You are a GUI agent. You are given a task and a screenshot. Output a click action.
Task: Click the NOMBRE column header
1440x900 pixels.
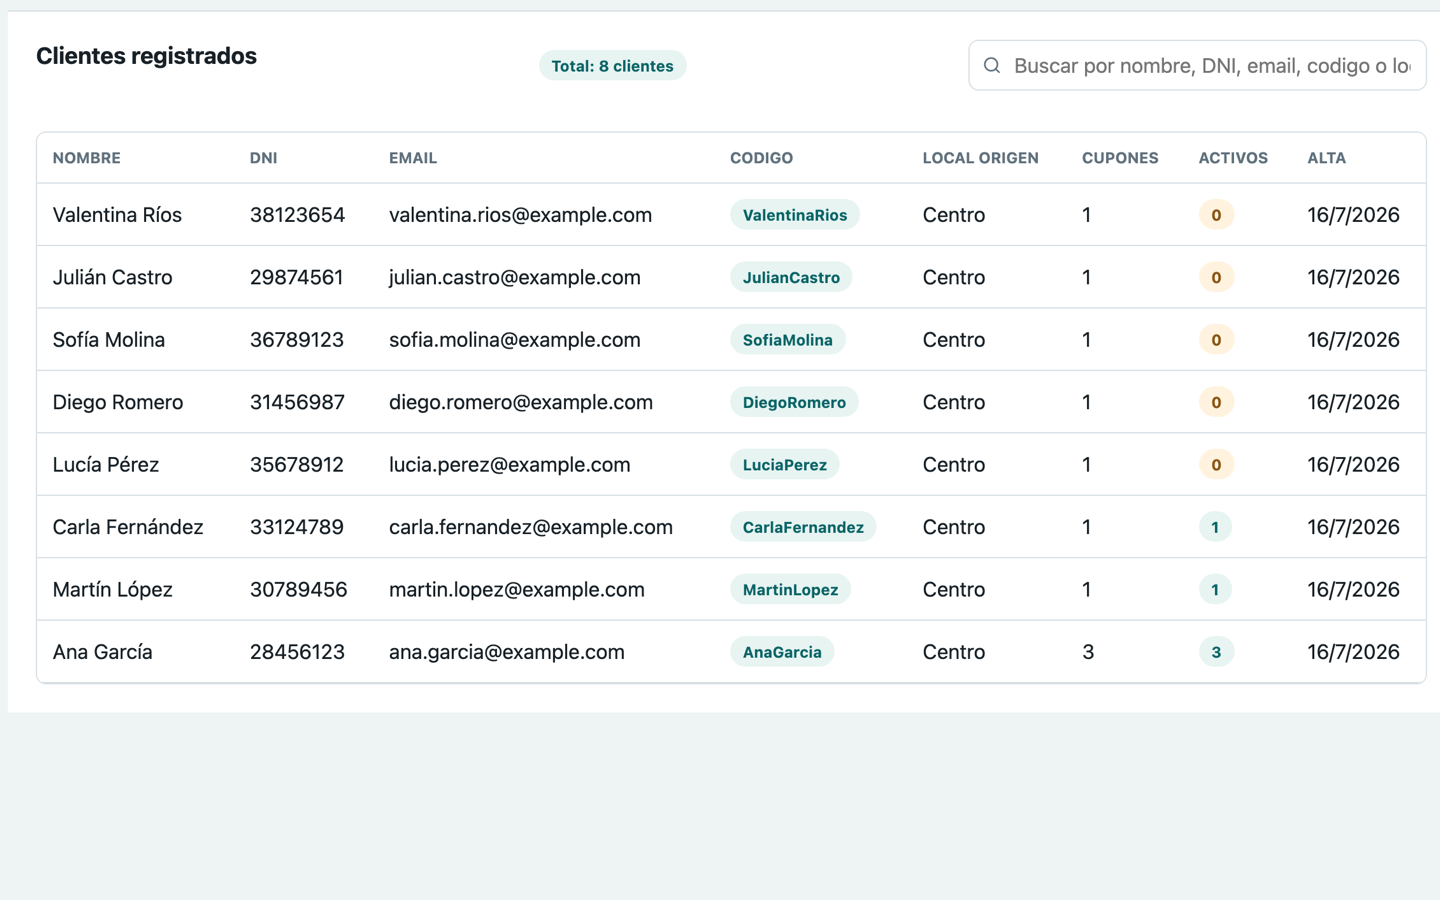[87, 158]
